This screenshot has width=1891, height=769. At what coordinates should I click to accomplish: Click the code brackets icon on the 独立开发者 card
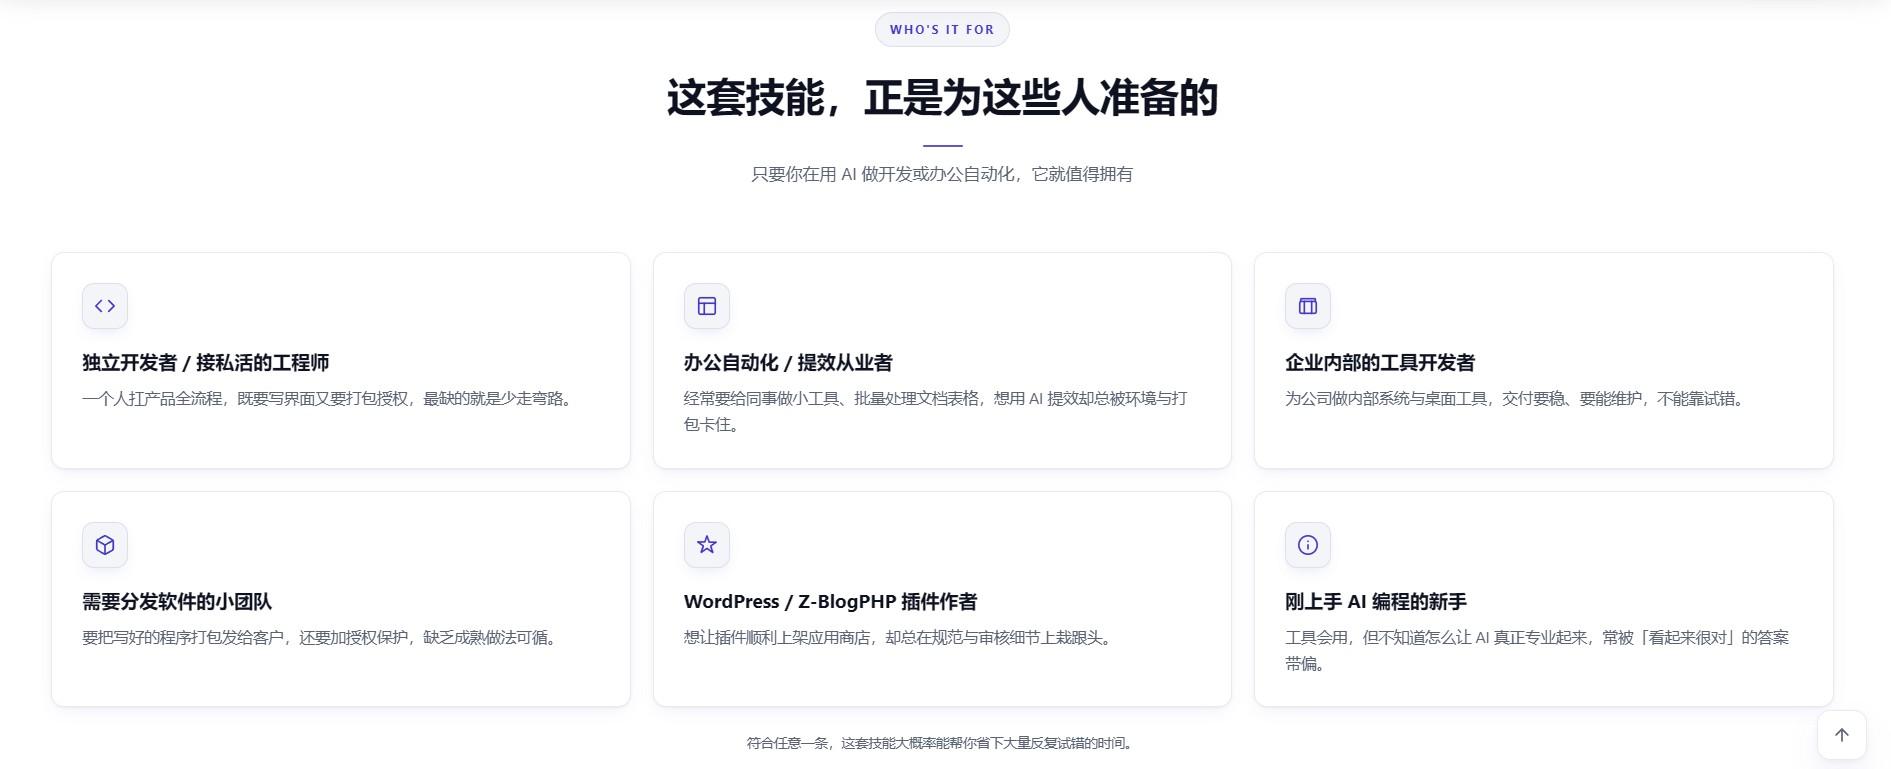tap(105, 306)
